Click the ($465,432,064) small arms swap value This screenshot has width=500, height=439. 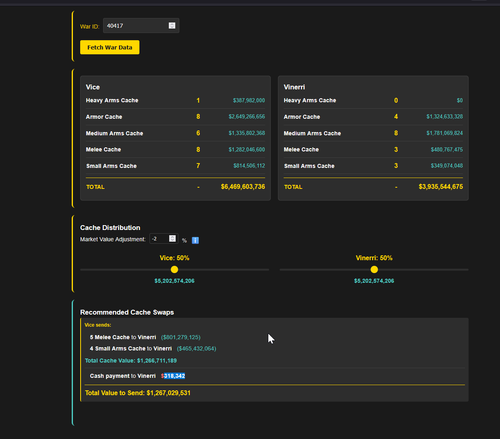196,349
